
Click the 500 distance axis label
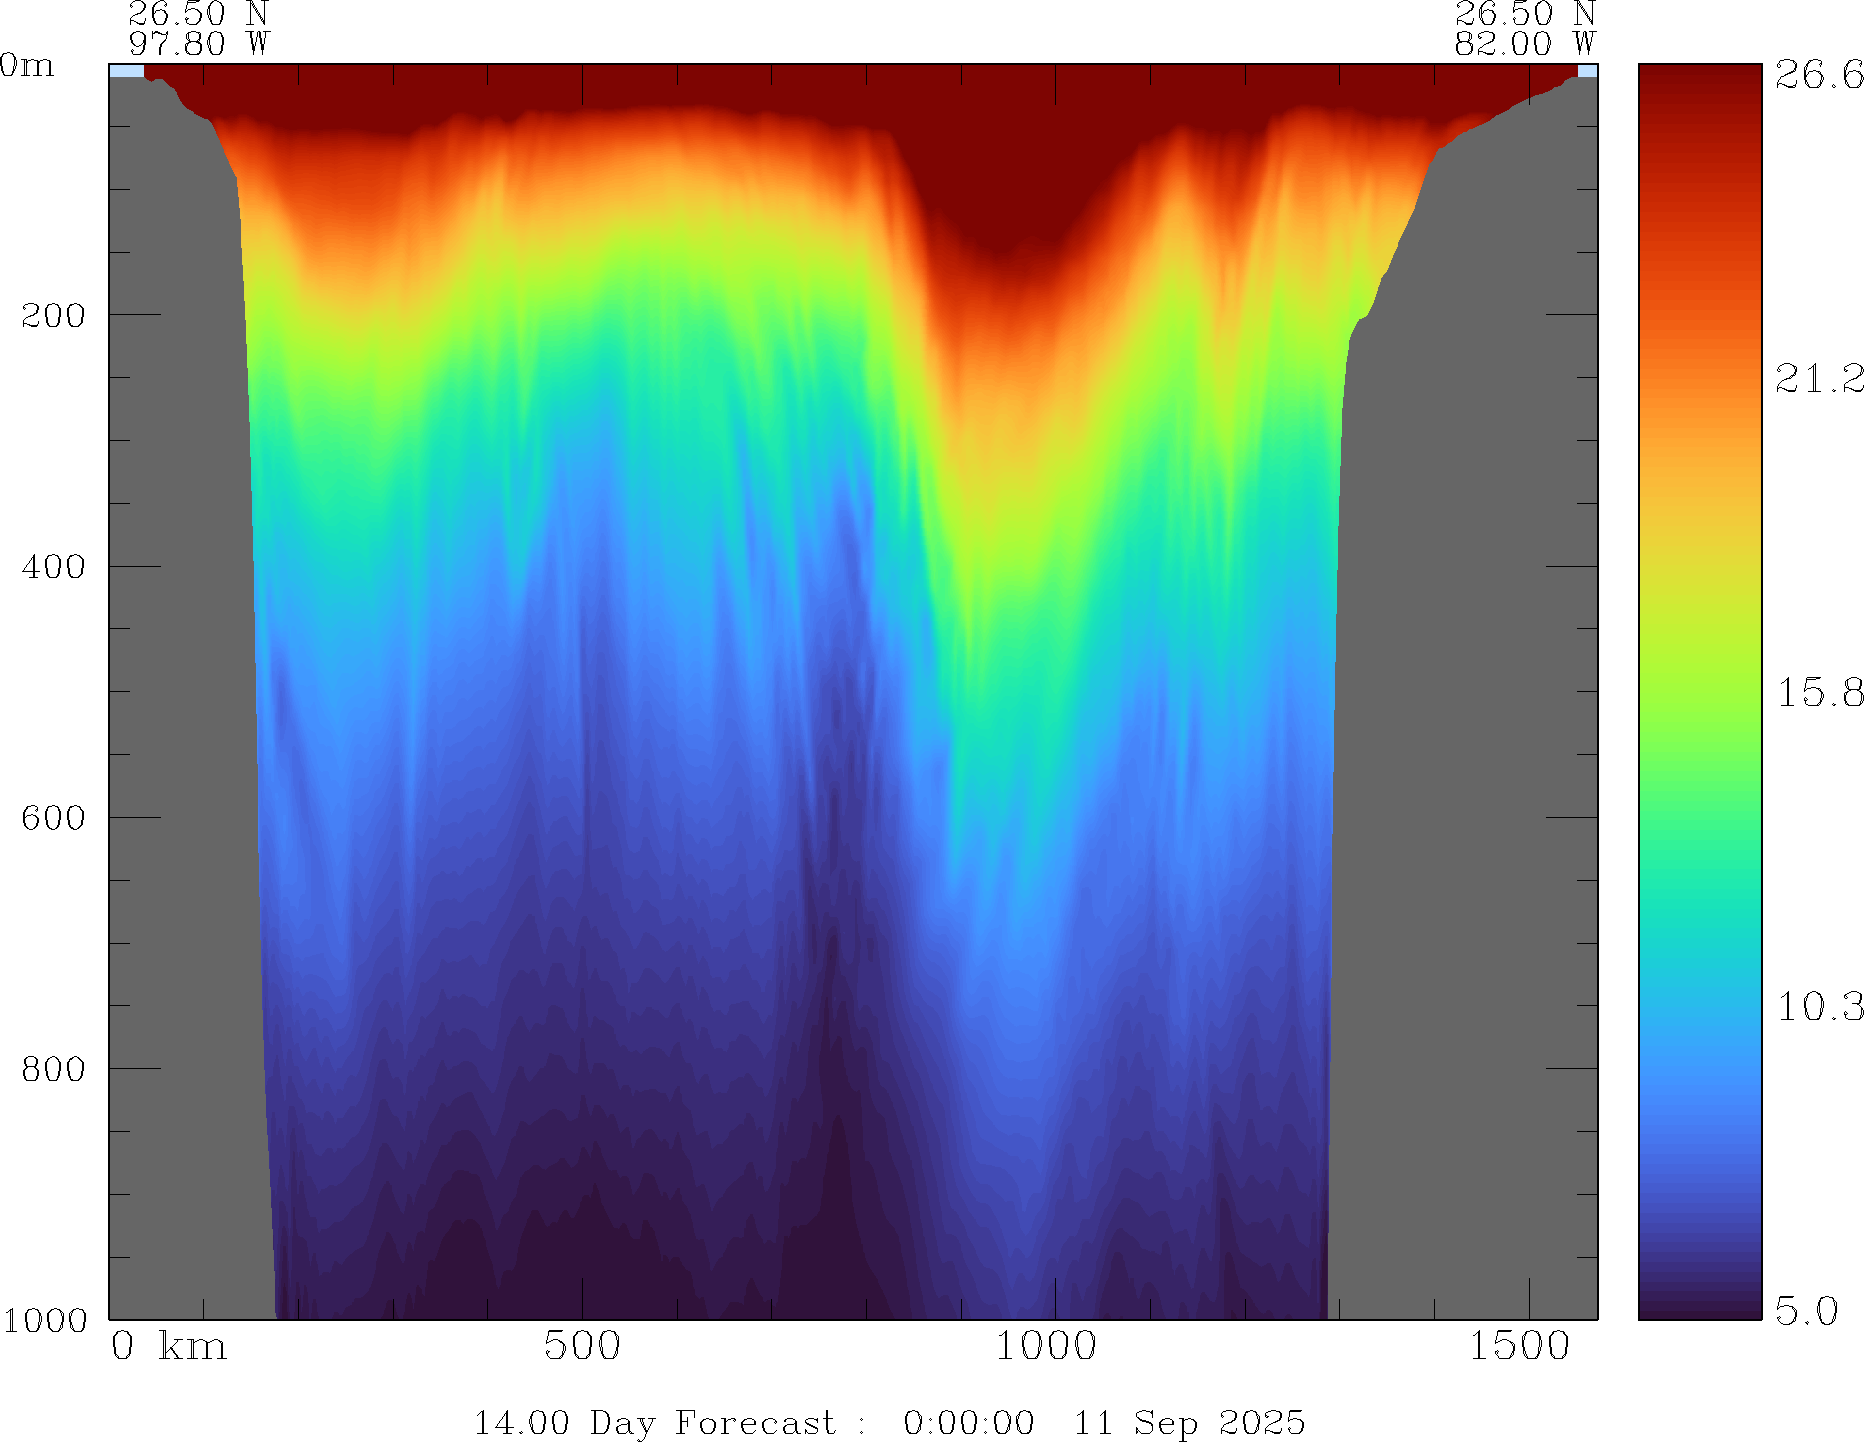(x=582, y=1347)
